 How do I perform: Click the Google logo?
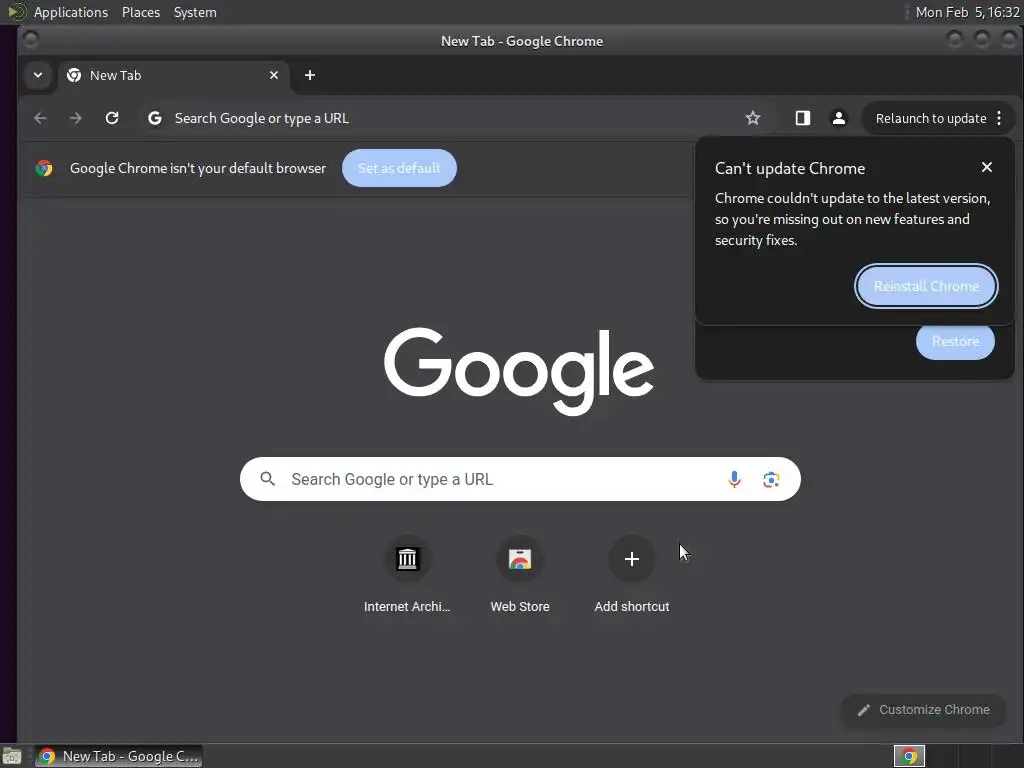coord(519,370)
